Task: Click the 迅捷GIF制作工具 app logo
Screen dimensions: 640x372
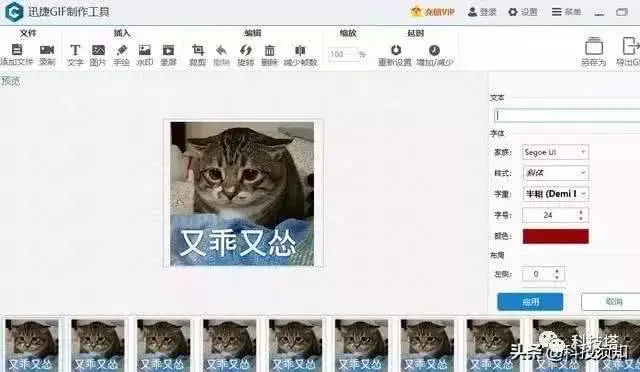Action: coord(13,11)
